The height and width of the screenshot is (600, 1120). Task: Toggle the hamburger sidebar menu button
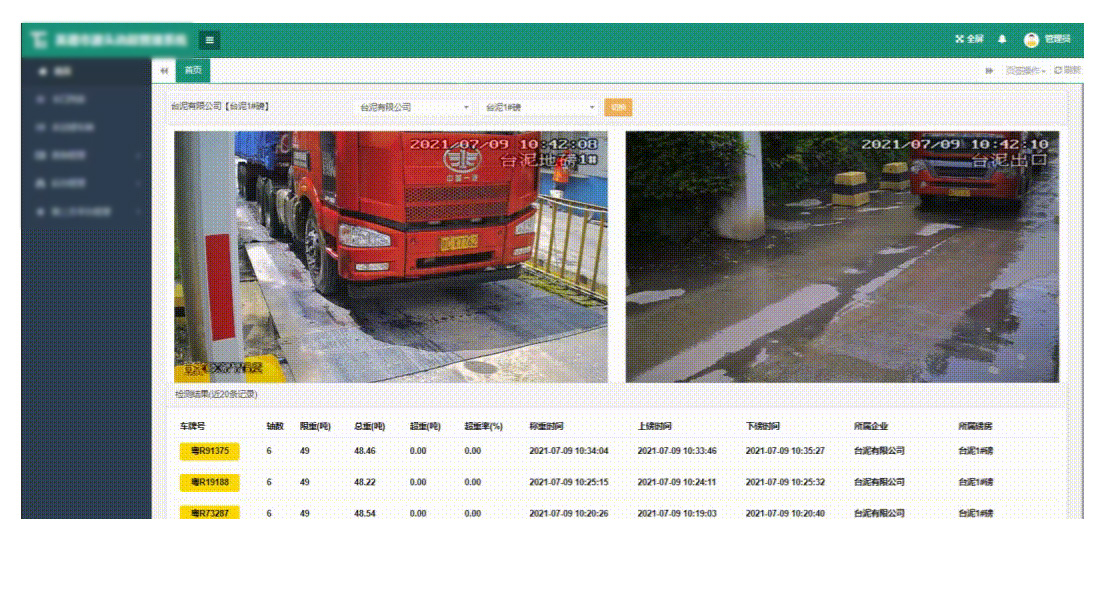(x=210, y=40)
